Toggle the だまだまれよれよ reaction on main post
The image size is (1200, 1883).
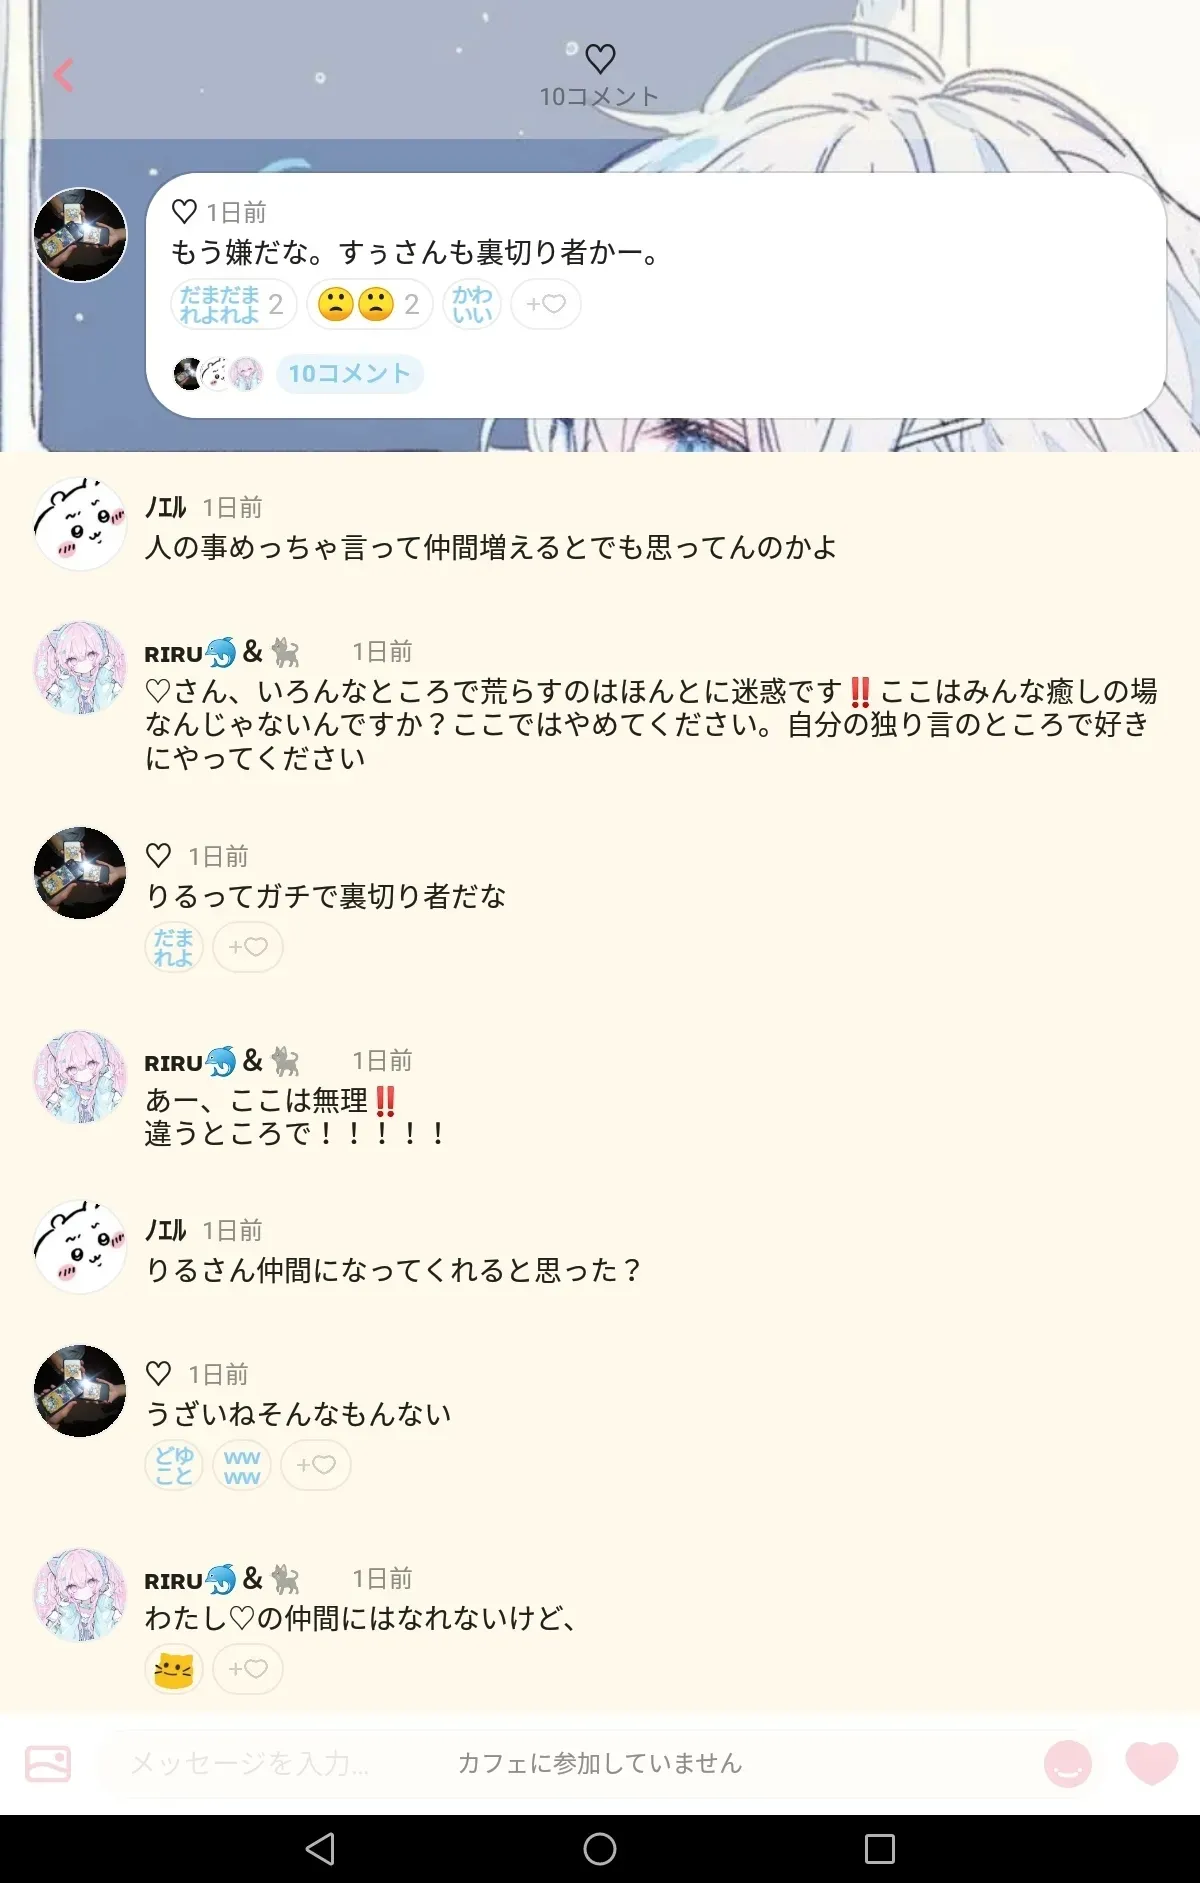pyautogui.click(x=233, y=304)
